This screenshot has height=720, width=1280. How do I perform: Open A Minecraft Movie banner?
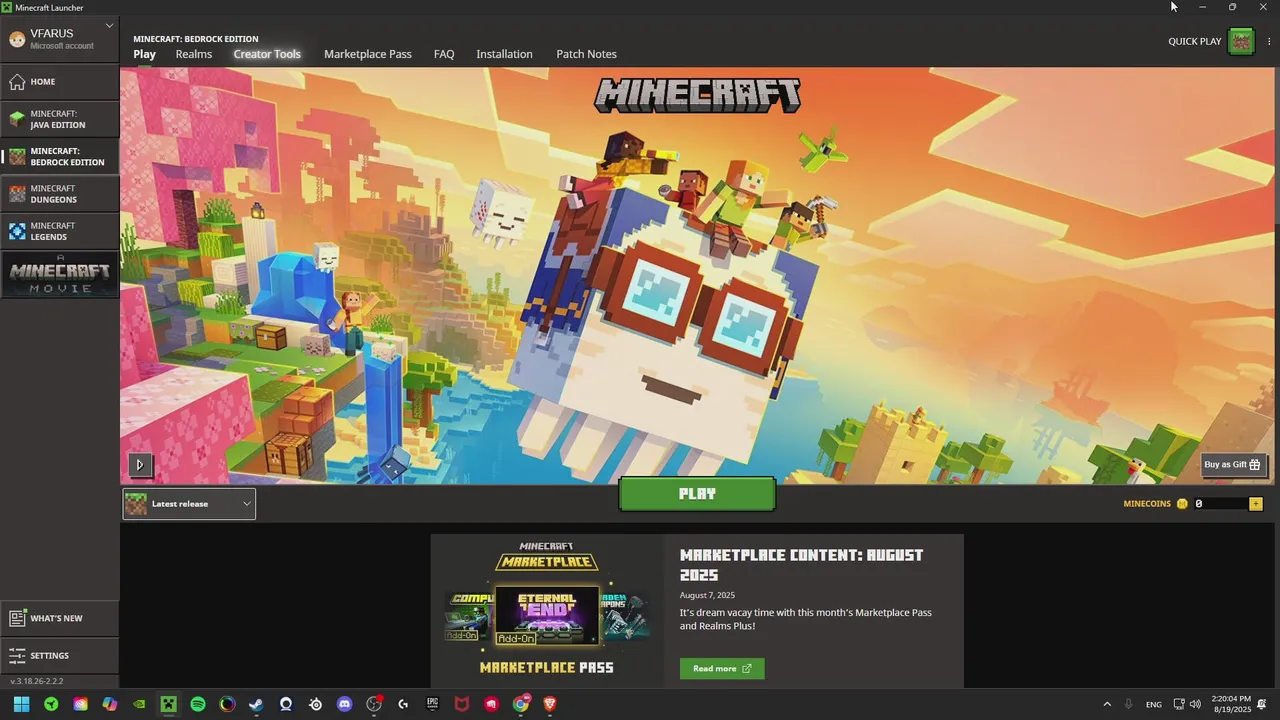pyautogui.click(x=60, y=274)
